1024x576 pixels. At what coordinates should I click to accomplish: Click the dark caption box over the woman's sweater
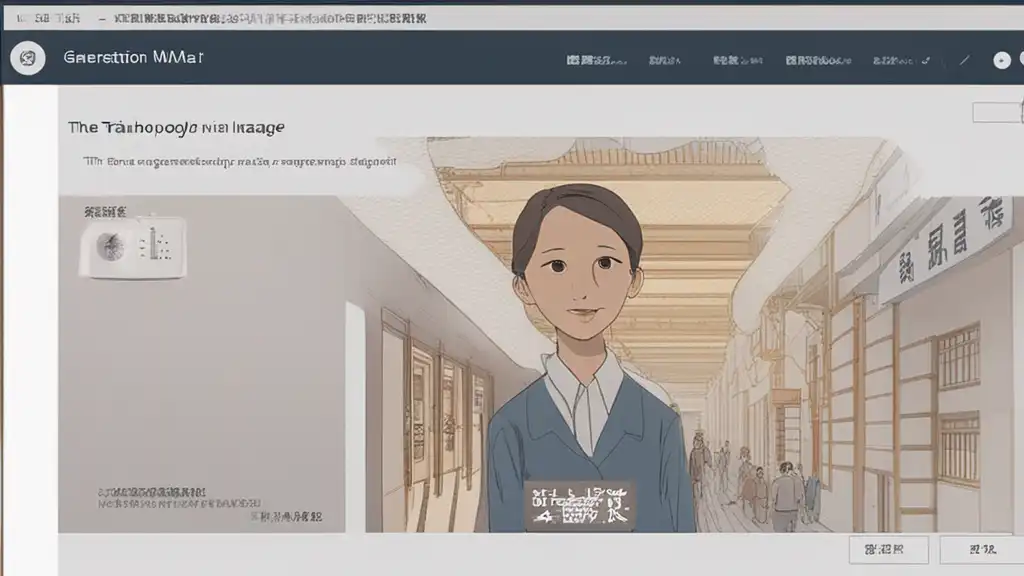580,506
